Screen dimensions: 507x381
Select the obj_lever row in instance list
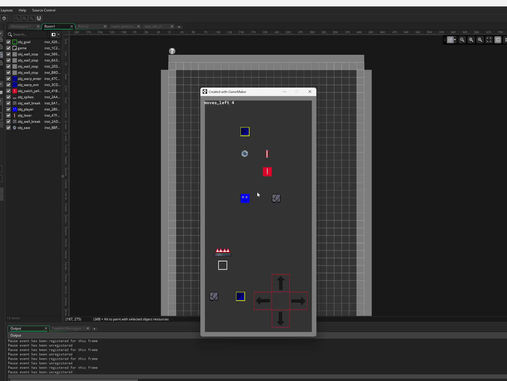(x=33, y=115)
